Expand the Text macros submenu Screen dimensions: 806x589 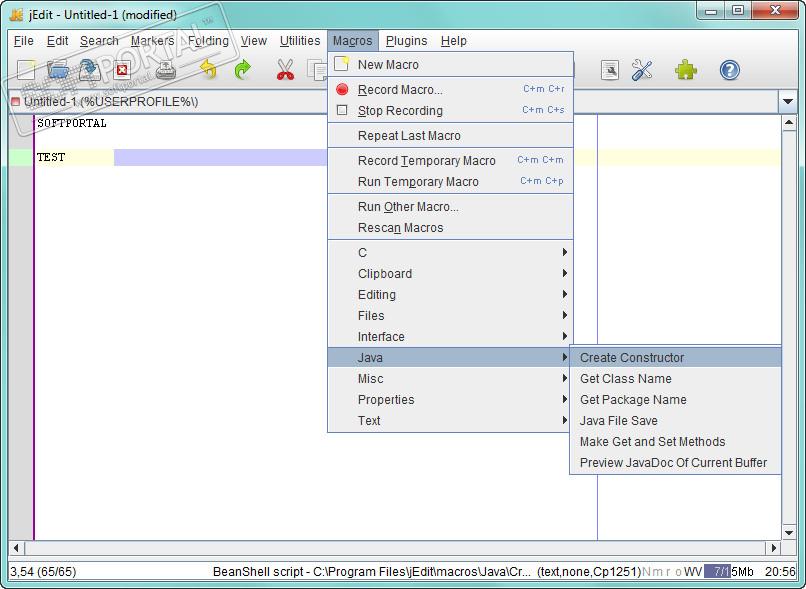450,421
